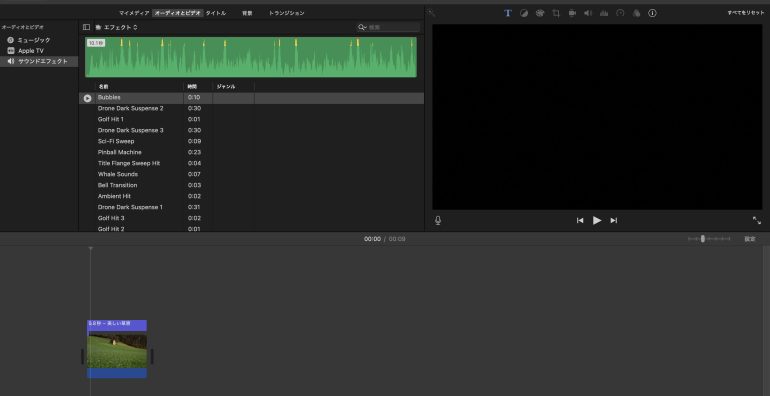
Task: Open the color balance adjustment
Action: 524,13
